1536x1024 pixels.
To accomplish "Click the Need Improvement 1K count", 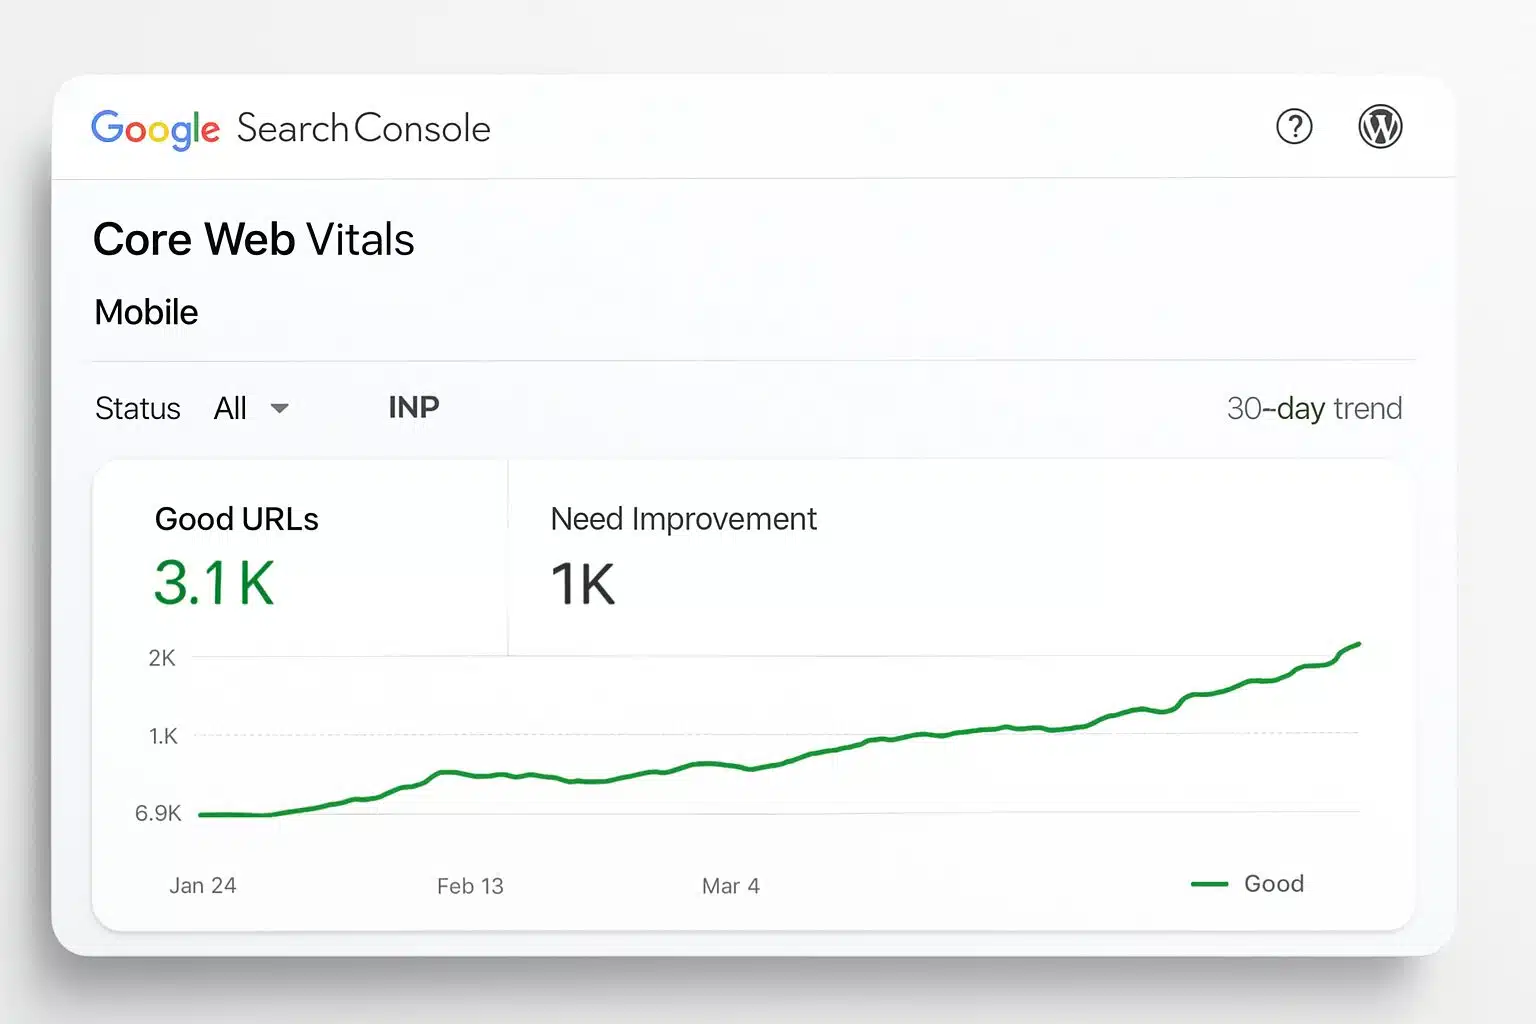I will (581, 584).
